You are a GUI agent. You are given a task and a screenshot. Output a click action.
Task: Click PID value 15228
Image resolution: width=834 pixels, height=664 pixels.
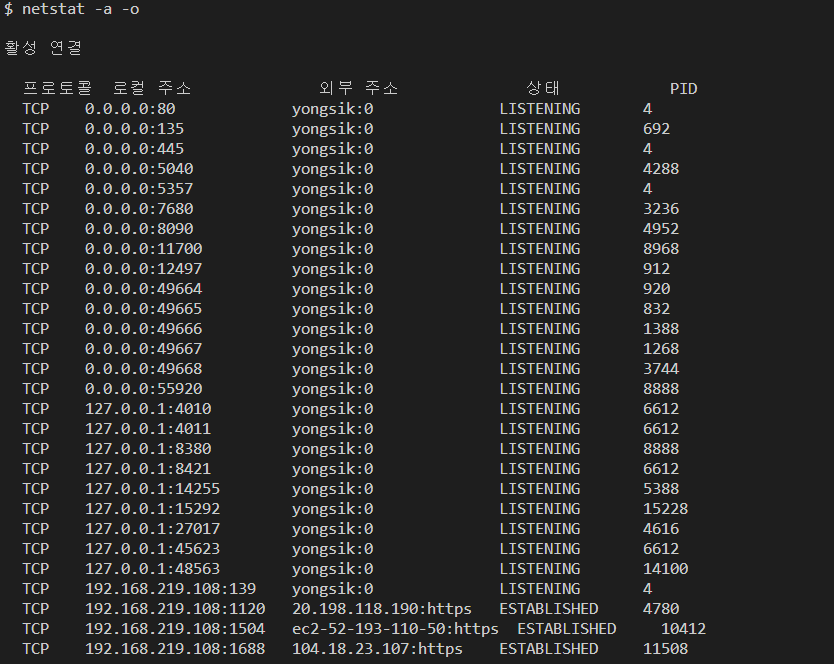[665, 509]
